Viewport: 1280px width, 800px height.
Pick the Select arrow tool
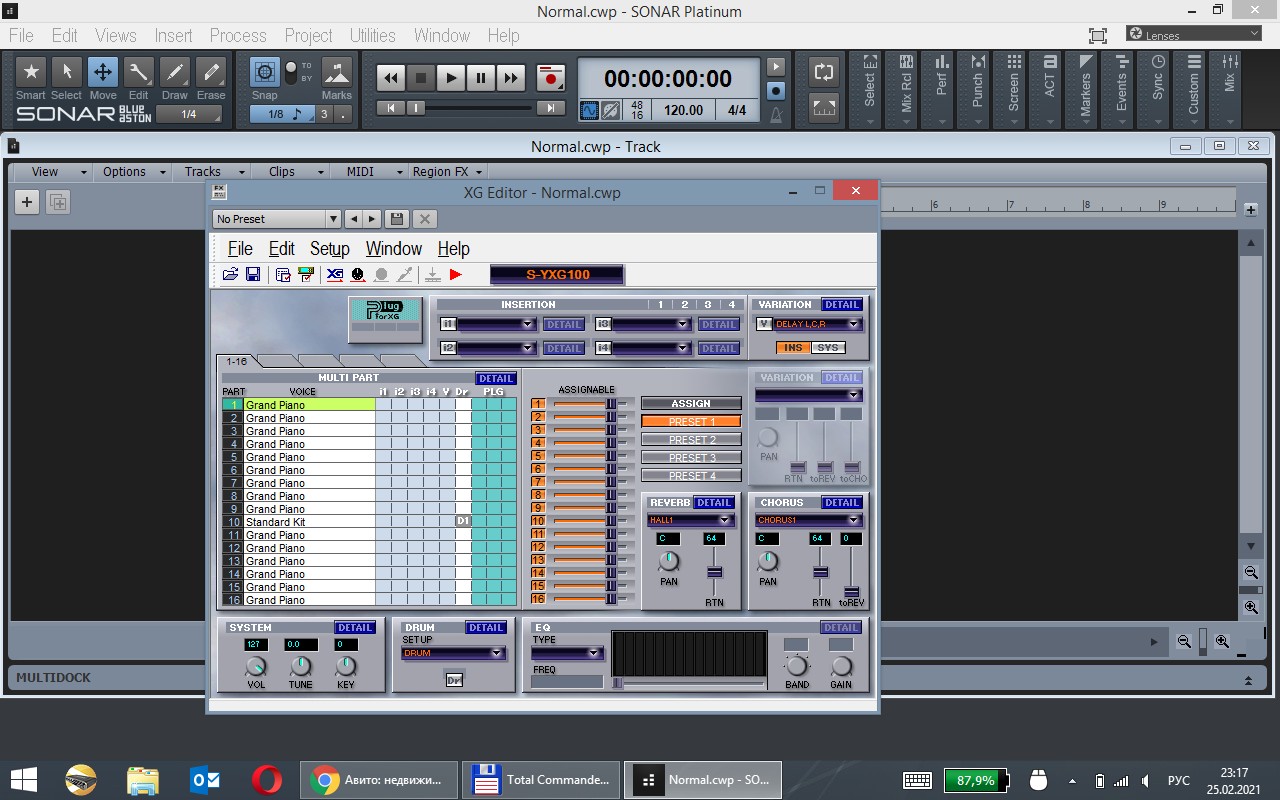click(67, 72)
